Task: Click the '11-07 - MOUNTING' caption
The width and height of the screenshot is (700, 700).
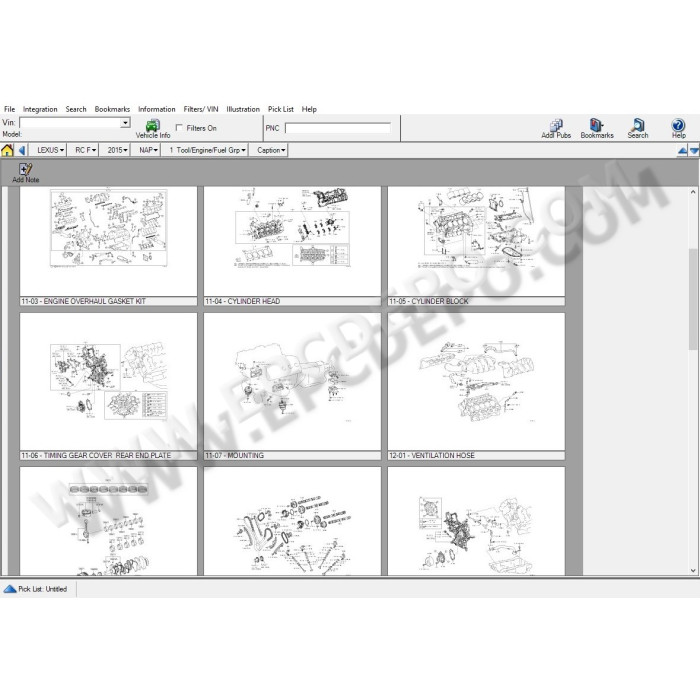Action: tap(292, 455)
